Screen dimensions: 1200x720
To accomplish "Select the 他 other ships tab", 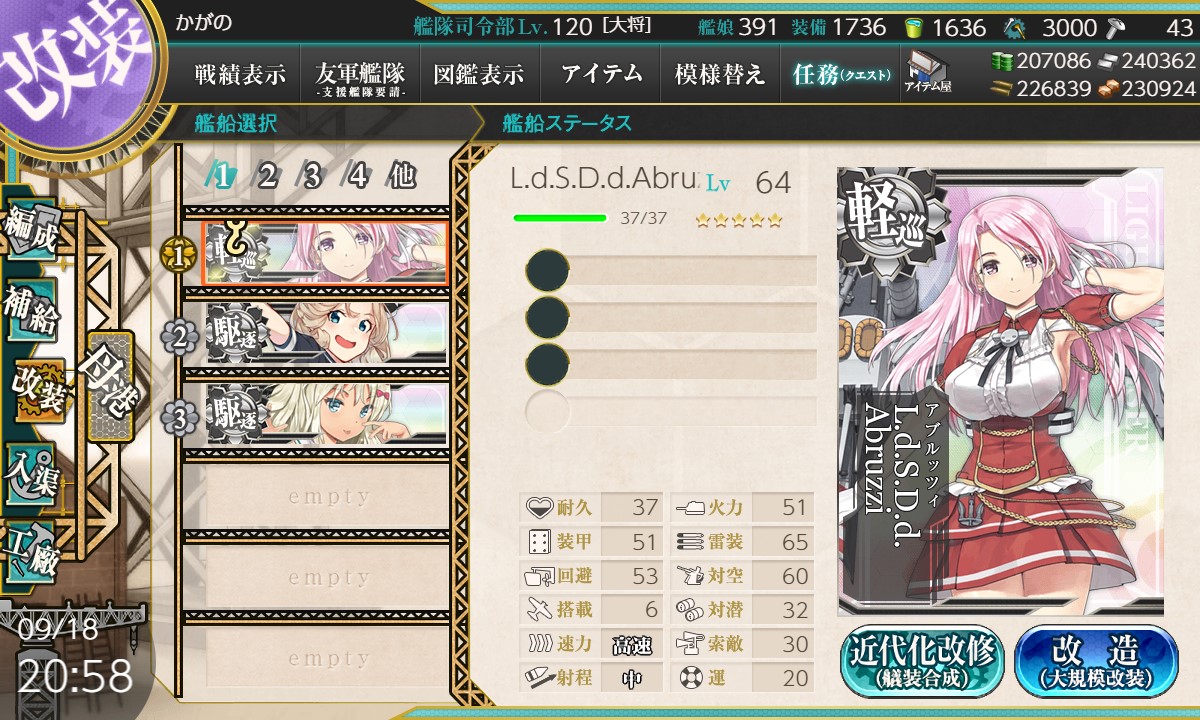I will pyautogui.click(x=402, y=176).
